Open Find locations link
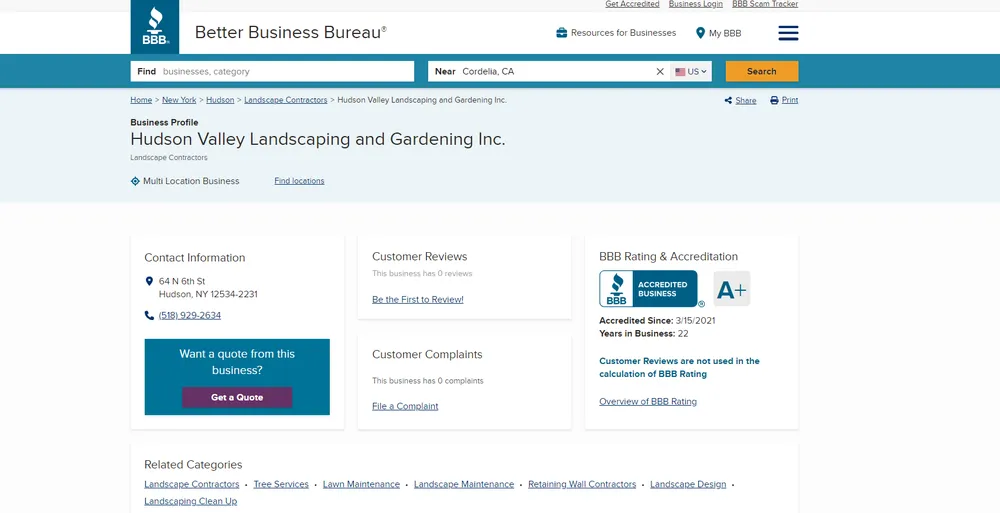 [x=299, y=181]
